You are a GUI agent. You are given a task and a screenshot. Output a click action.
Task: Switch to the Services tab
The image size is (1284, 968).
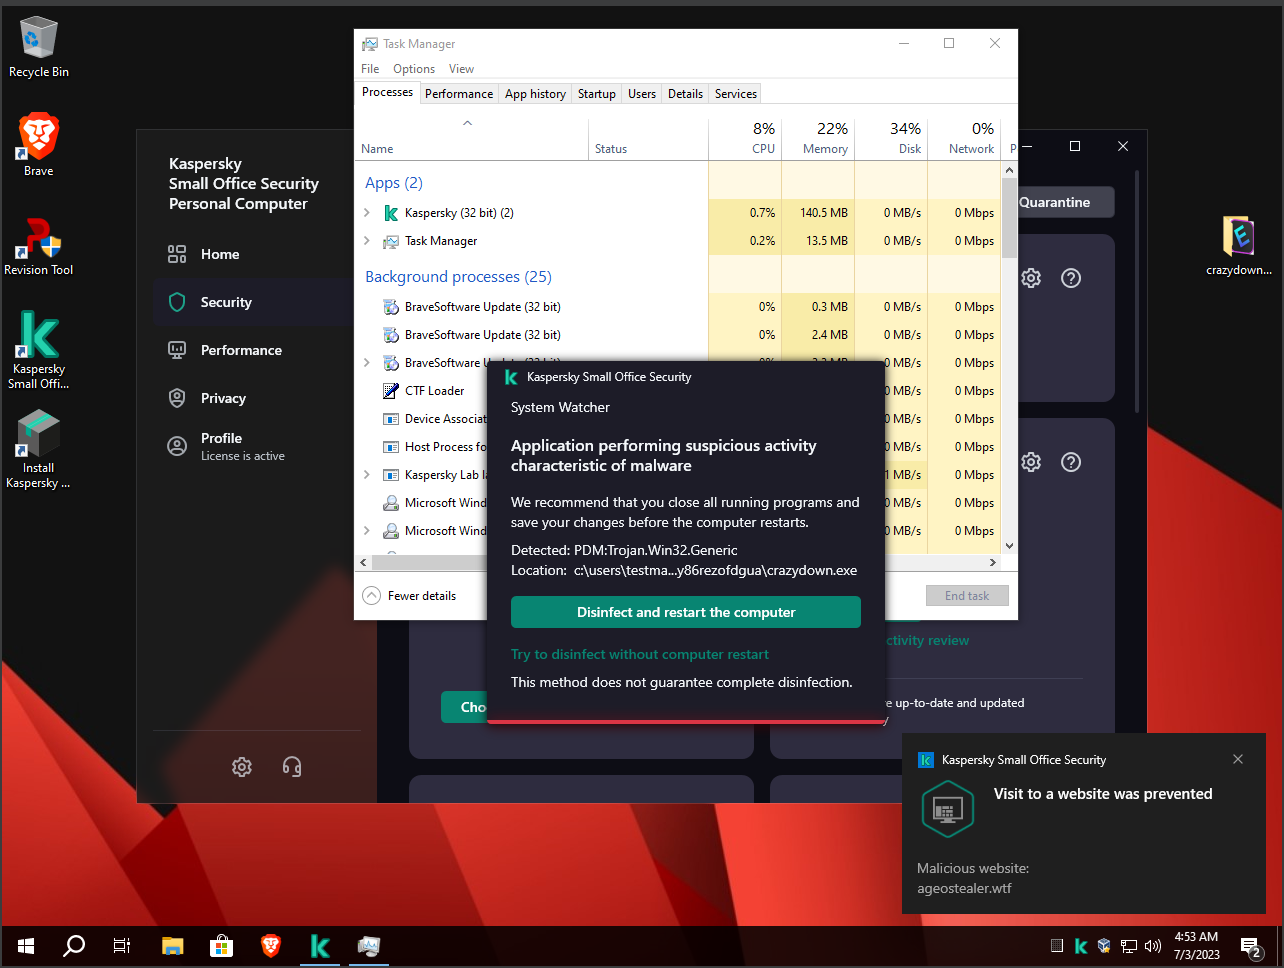[736, 94]
